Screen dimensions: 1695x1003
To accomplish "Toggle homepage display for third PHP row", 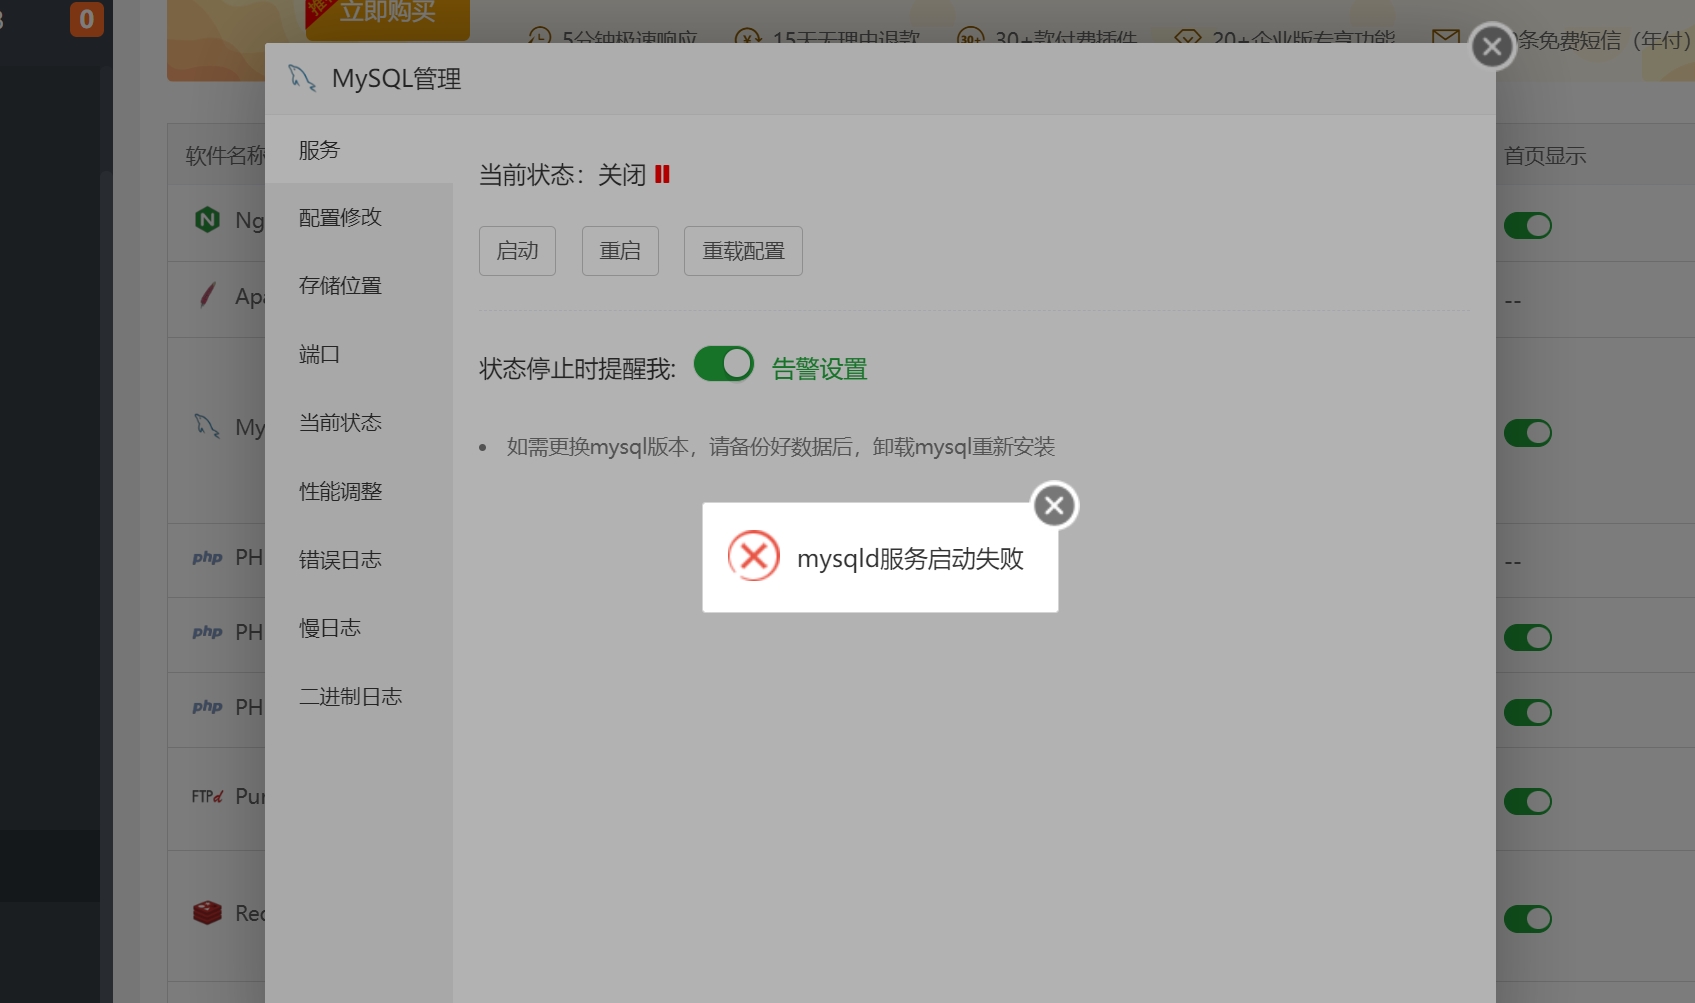I will pyautogui.click(x=1528, y=713).
